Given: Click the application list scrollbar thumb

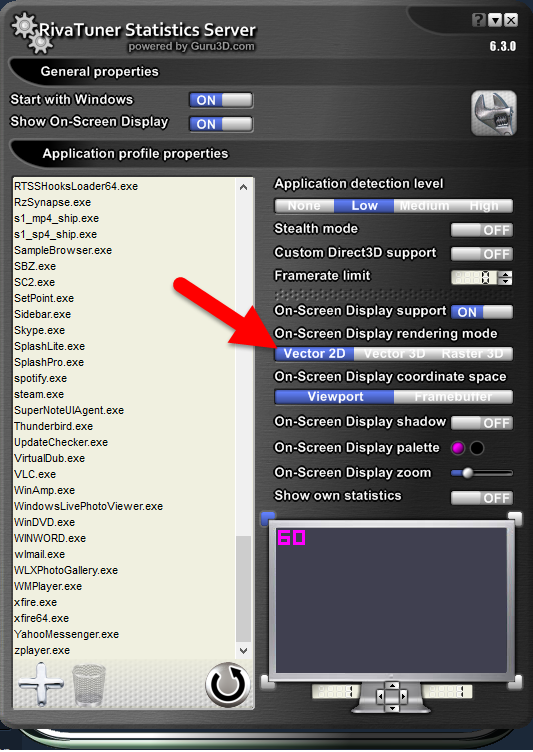Looking at the screenshot, I should [x=244, y=588].
